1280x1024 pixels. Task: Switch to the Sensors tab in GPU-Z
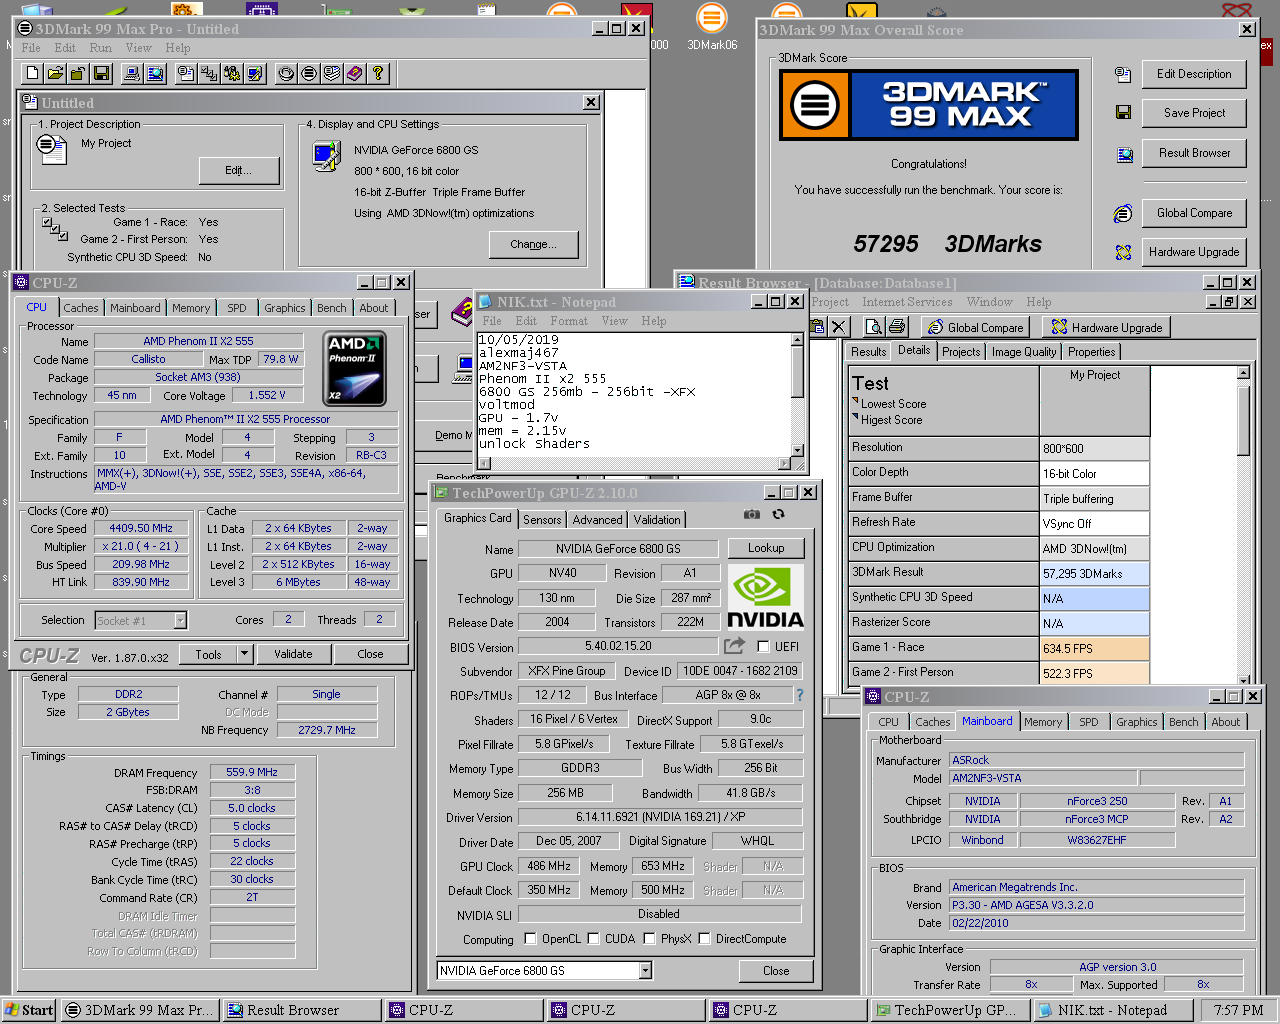tap(542, 520)
